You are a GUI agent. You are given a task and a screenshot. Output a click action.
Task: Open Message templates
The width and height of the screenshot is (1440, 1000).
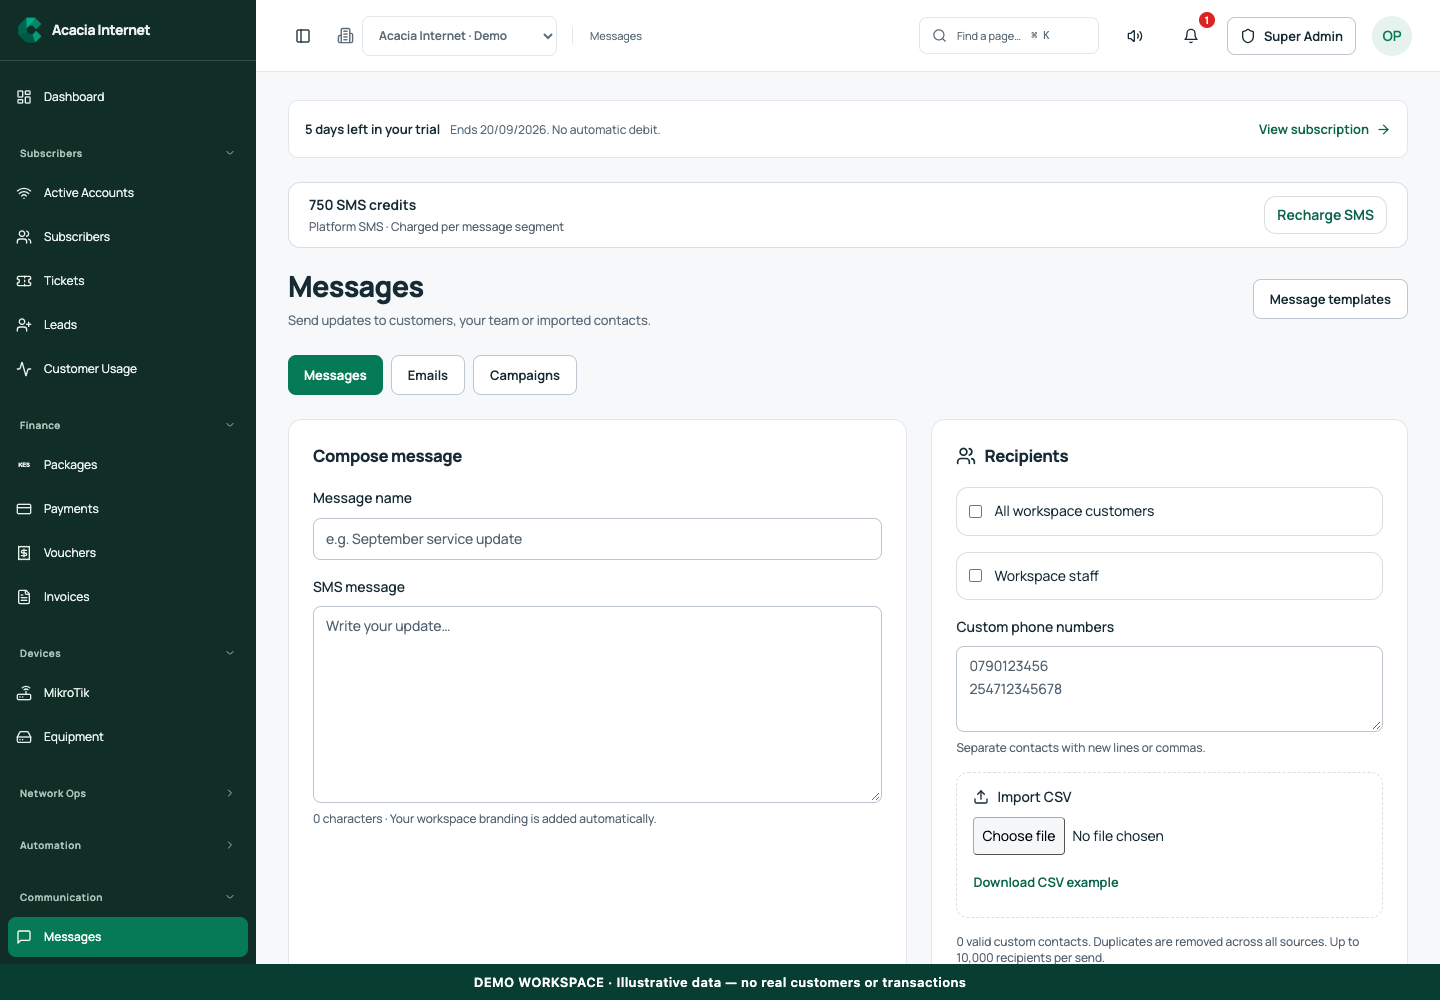pyautogui.click(x=1330, y=299)
